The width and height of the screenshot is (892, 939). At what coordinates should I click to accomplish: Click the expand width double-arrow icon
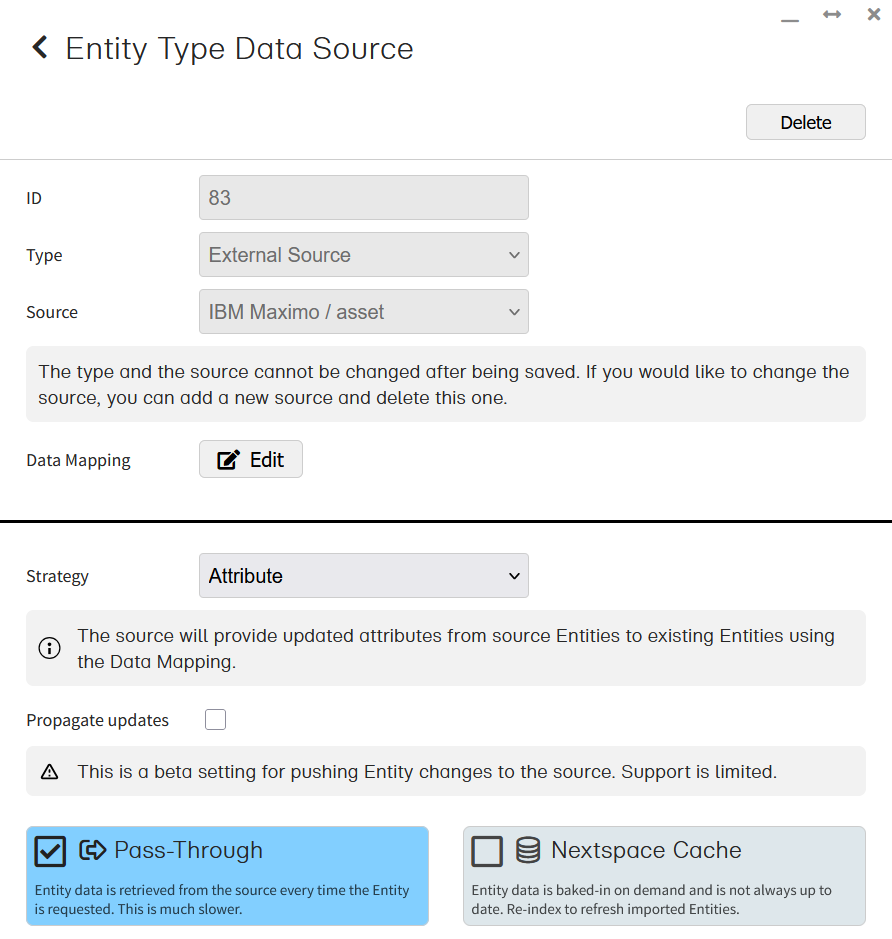[x=832, y=14]
